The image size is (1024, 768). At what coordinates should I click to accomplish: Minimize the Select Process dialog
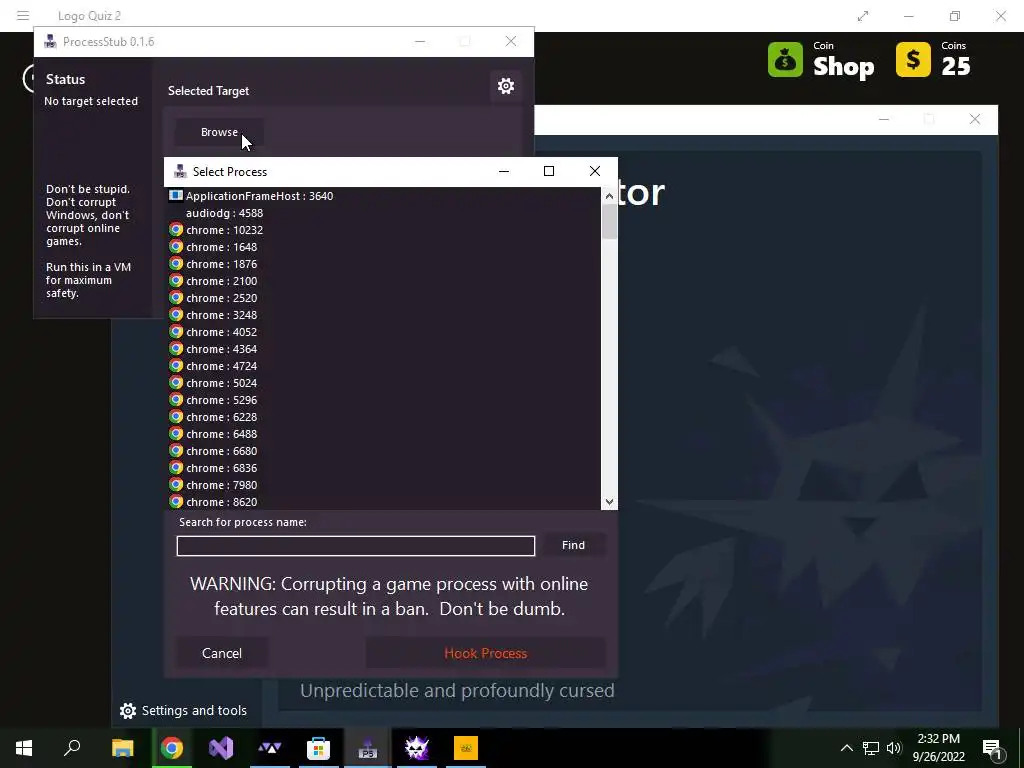point(504,171)
